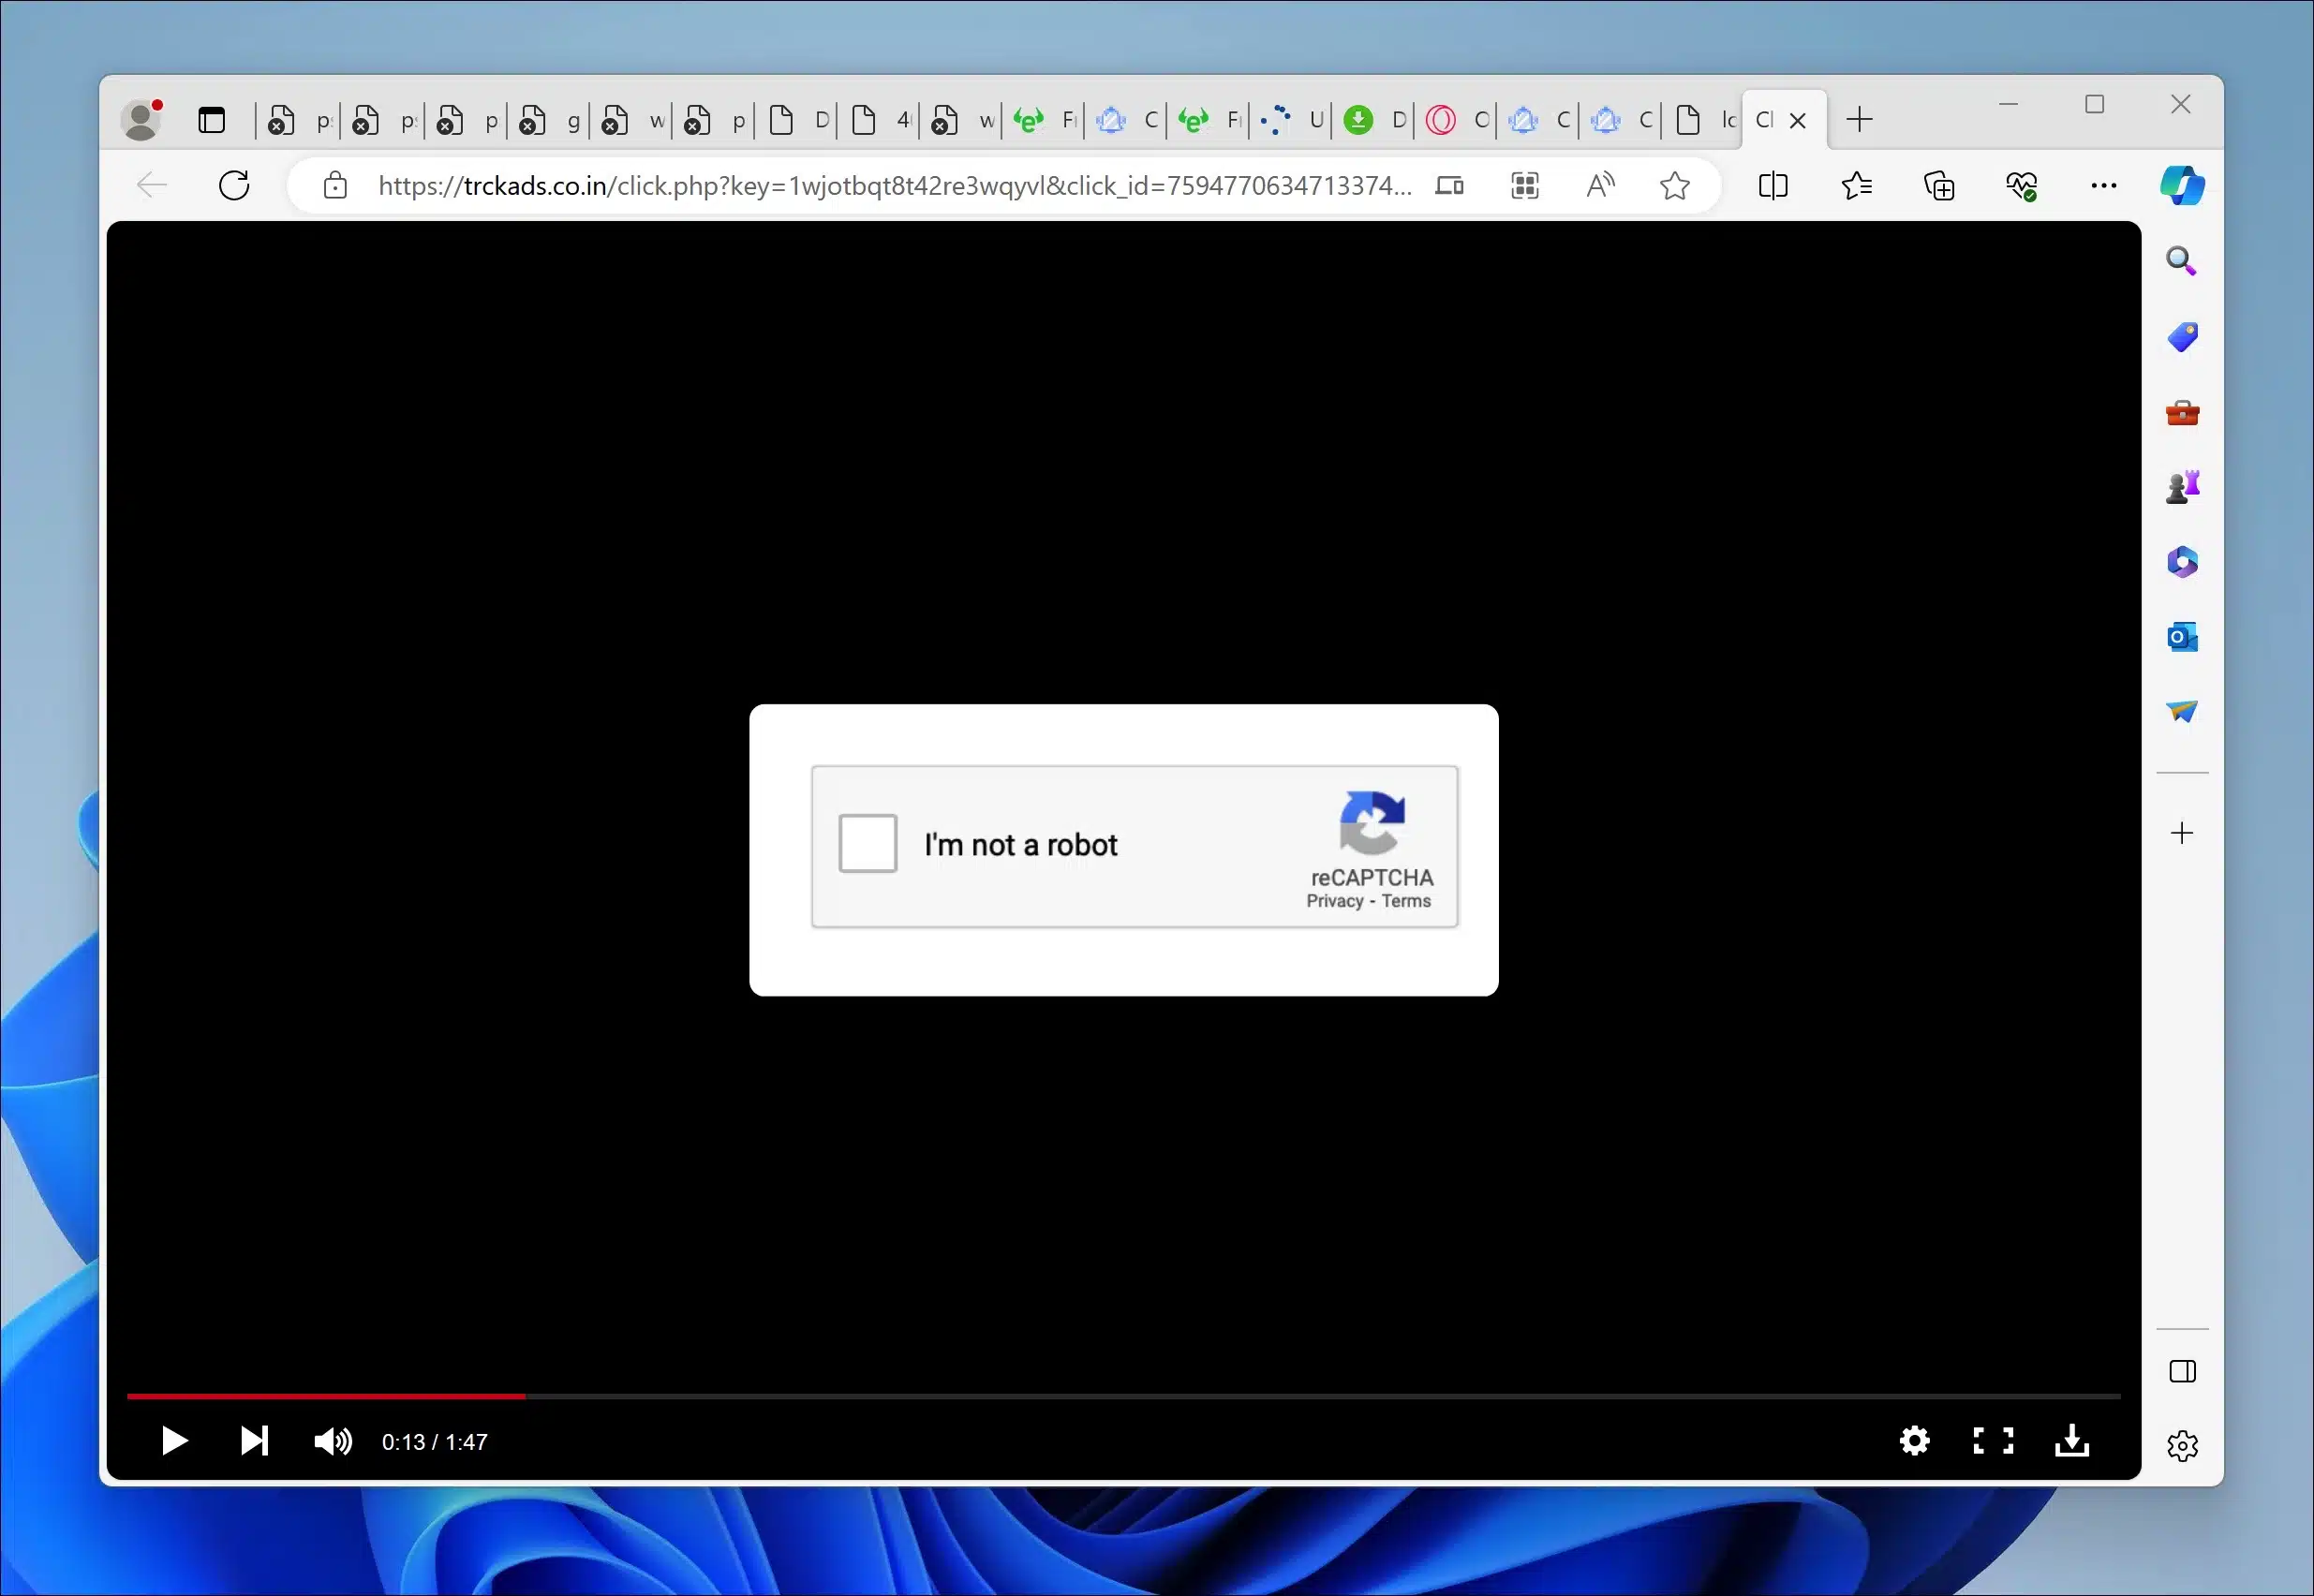Image resolution: width=2314 pixels, height=1596 pixels.
Task: Tick the I'm not a robot checkbox
Action: point(867,843)
